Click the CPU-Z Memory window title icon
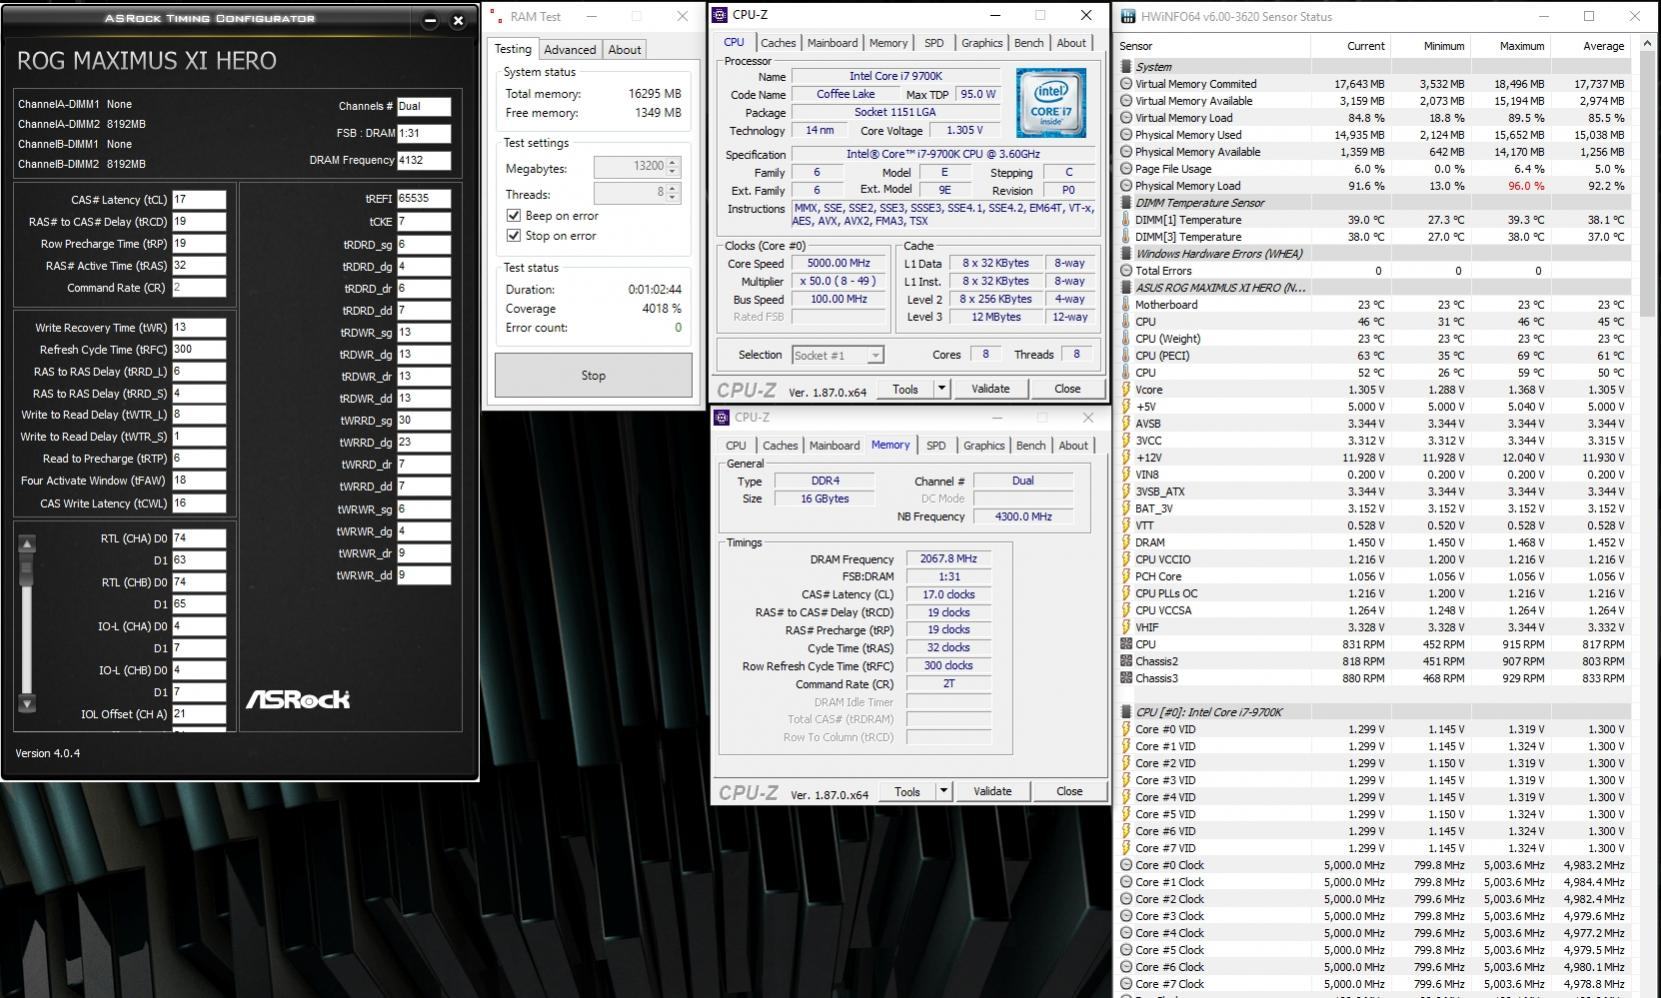 point(722,417)
